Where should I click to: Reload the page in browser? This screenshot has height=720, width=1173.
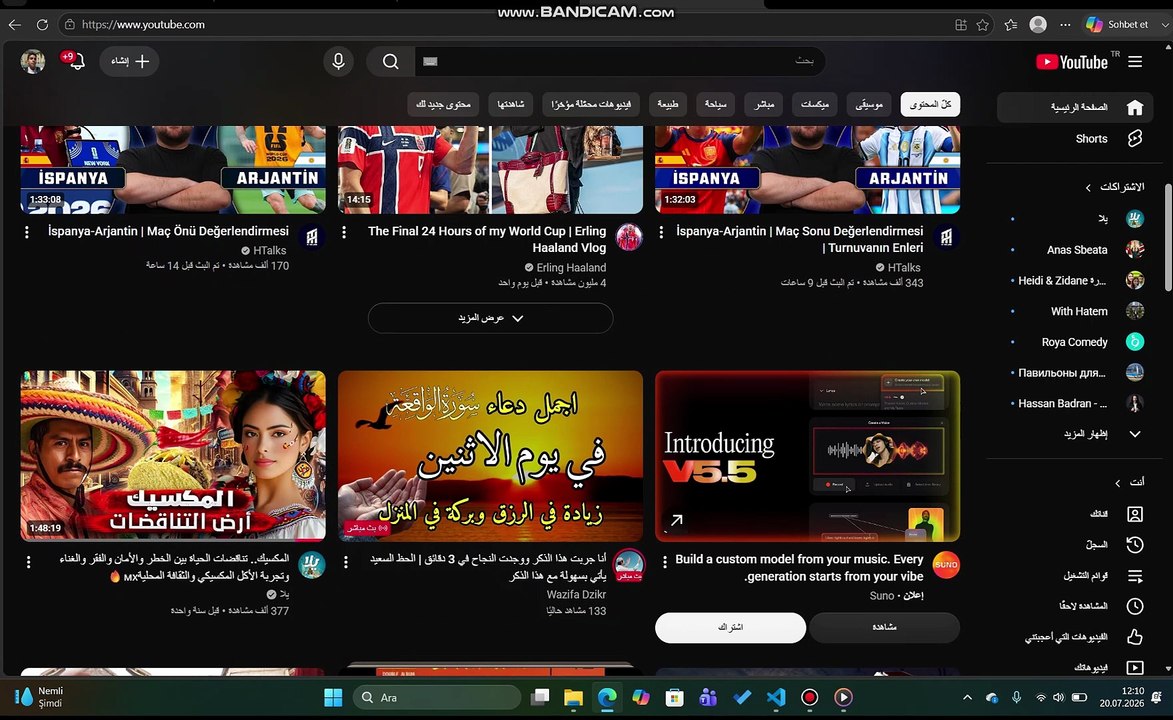43,25
